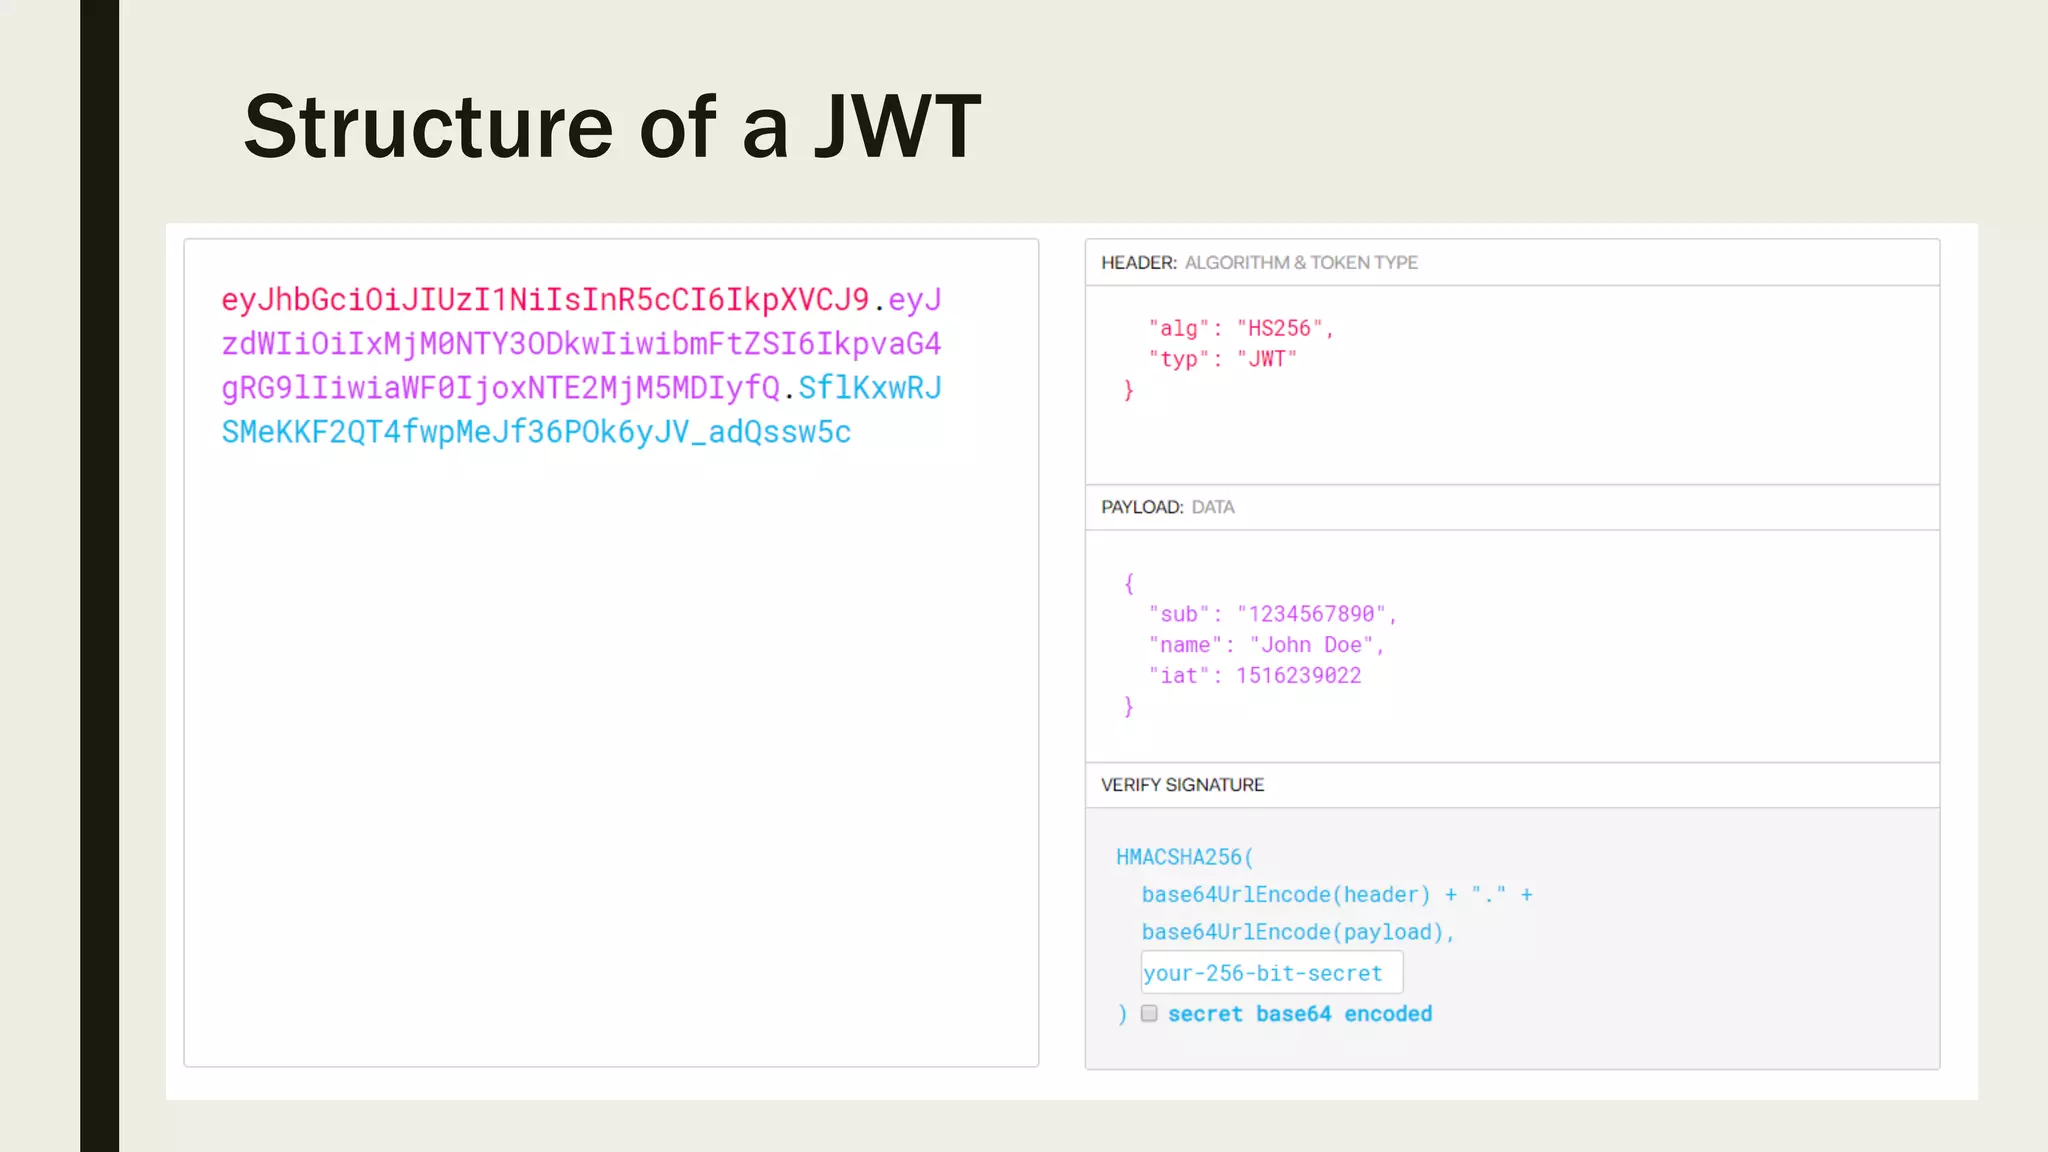Viewport: 2048px width, 1152px height.
Task: Click the VERIFY SIGNATURE section label
Action: [x=1183, y=785]
